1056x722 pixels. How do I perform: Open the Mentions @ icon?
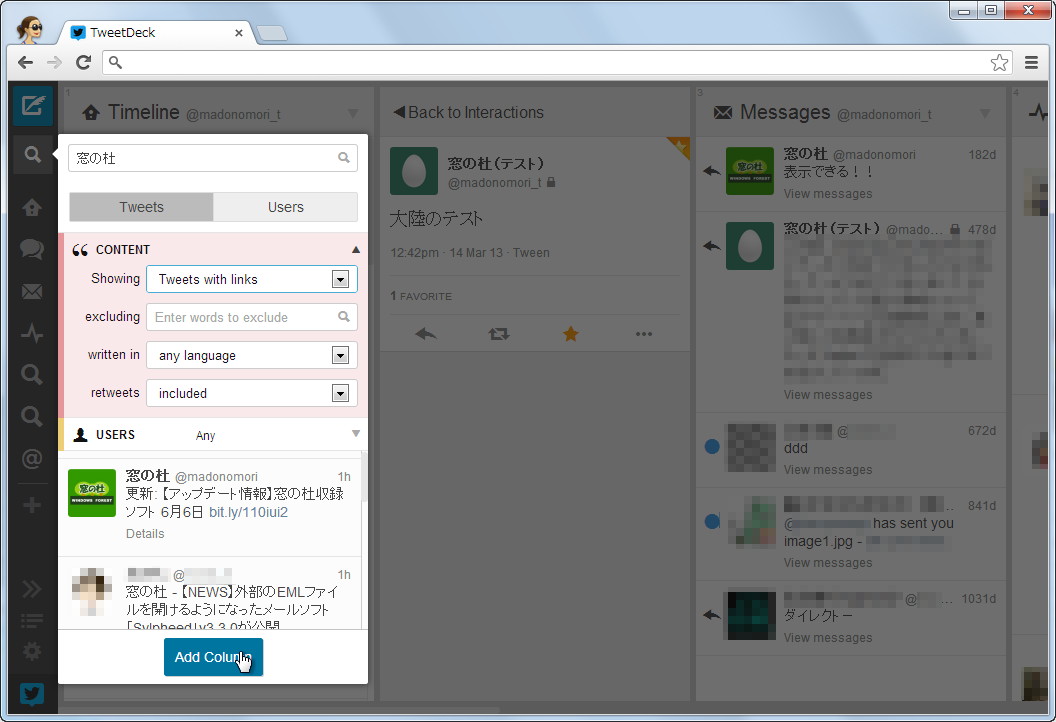(31, 460)
